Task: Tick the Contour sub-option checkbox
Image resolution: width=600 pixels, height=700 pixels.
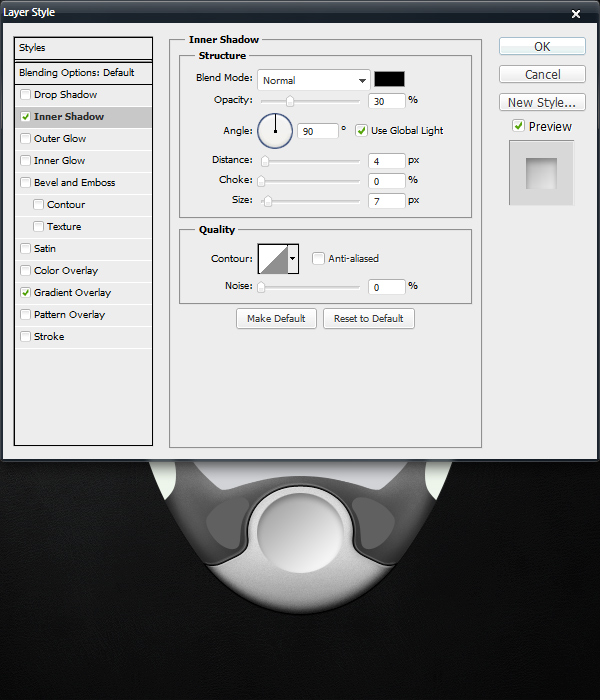Action: click(38, 204)
